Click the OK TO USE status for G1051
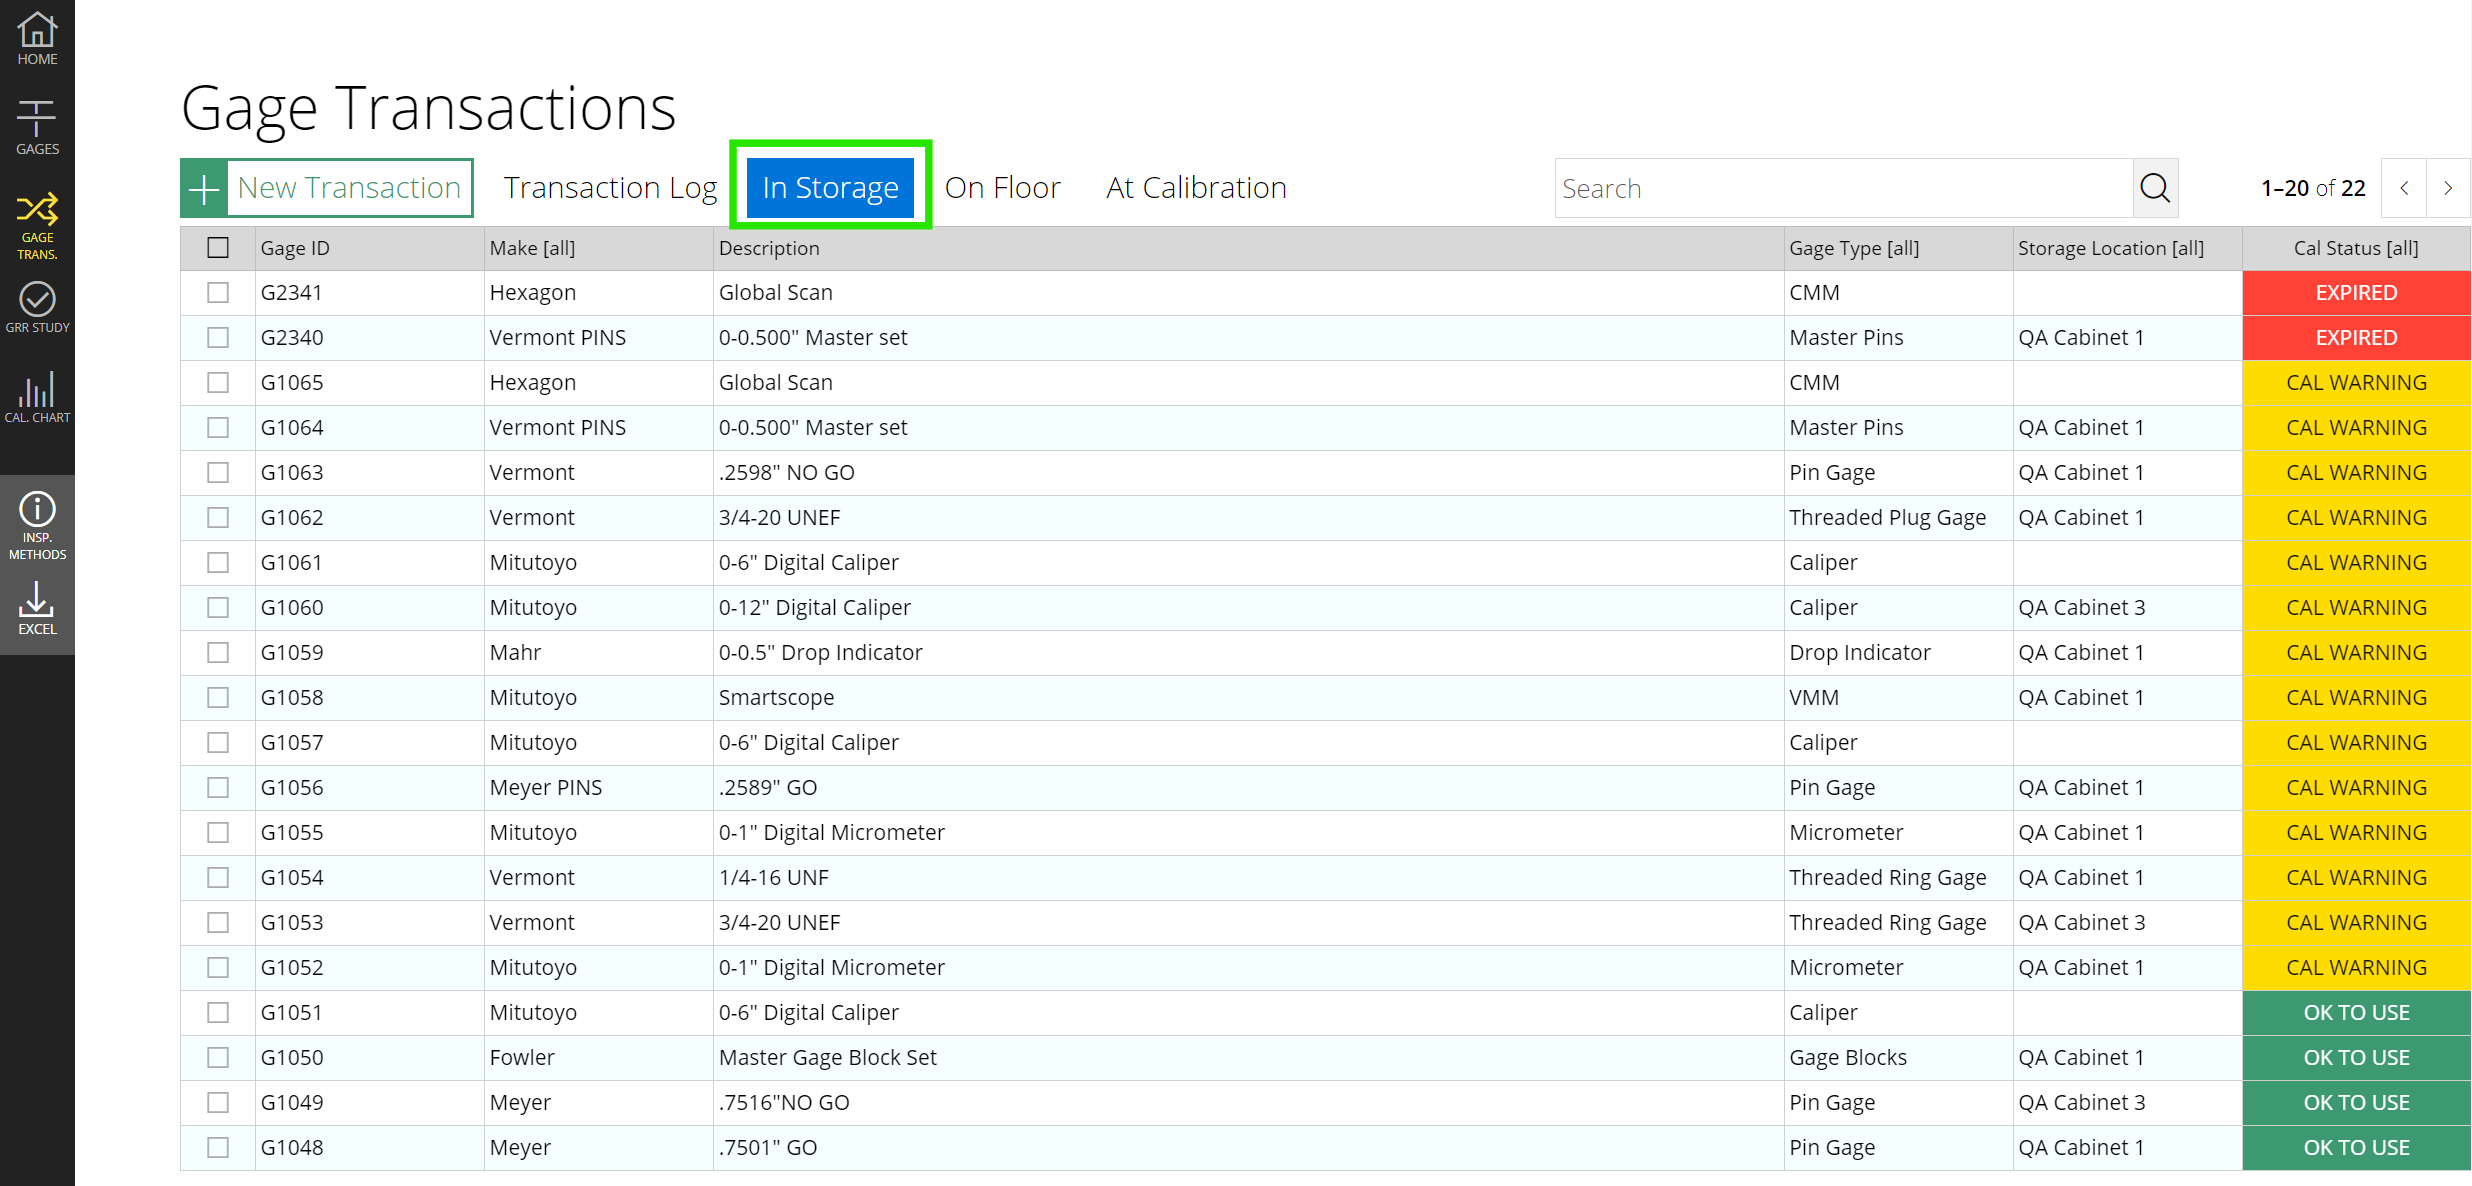This screenshot has height=1186, width=2472. (2356, 1013)
